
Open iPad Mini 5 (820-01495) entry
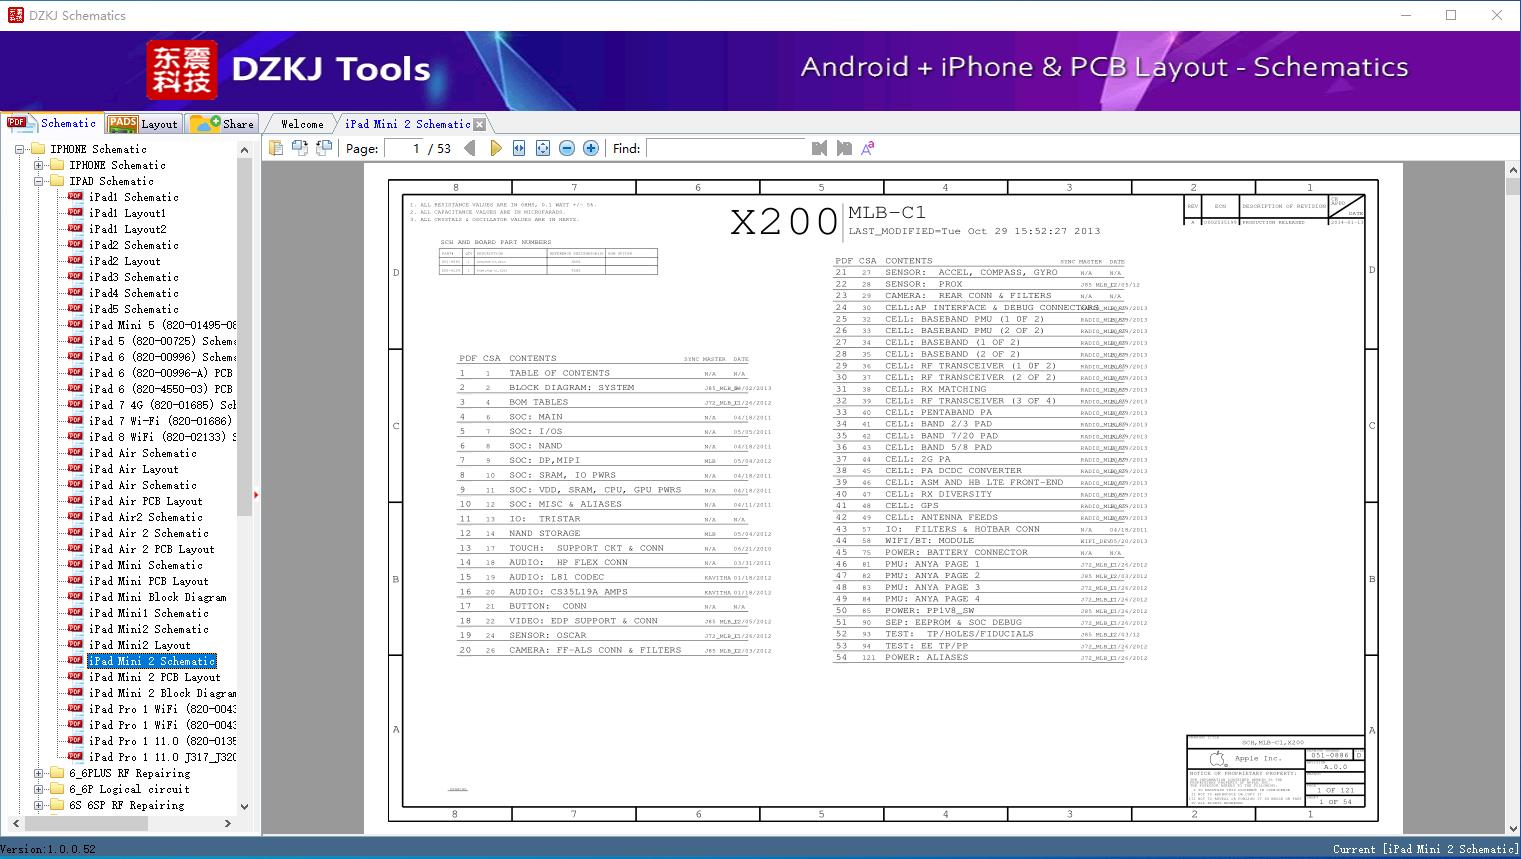(162, 325)
